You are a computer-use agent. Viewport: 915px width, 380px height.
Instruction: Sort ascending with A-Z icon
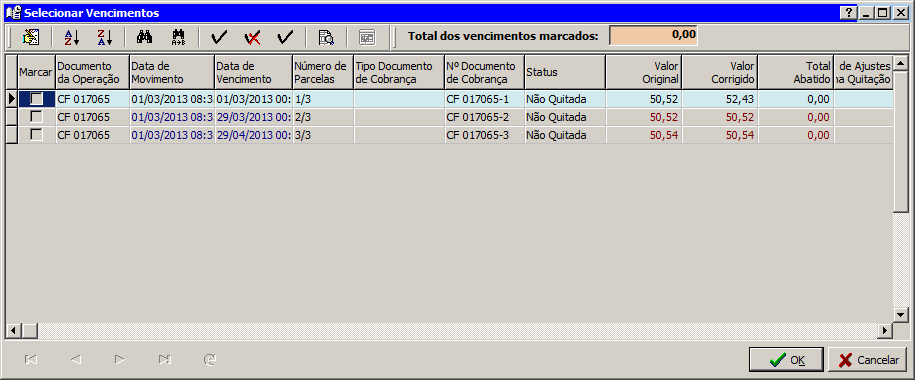pos(71,38)
